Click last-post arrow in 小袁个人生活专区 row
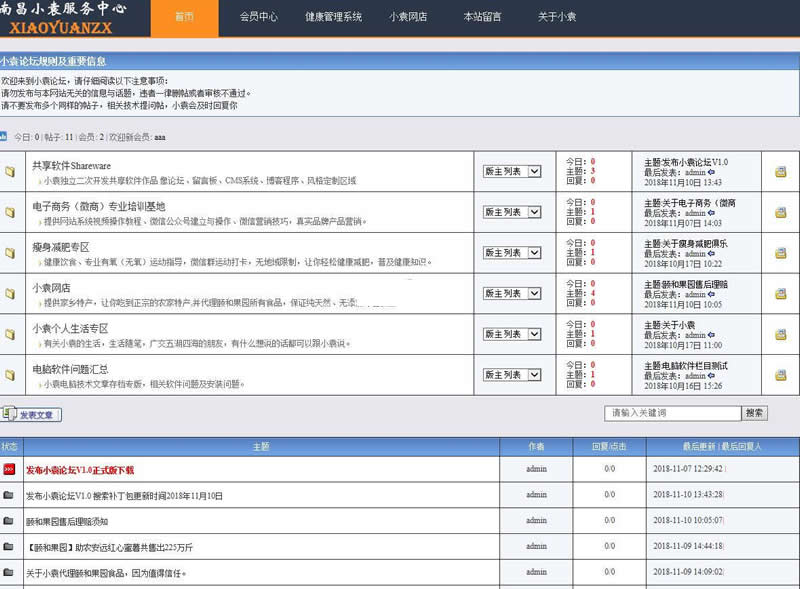Image resolution: width=800 pixels, height=589 pixels. click(711, 335)
